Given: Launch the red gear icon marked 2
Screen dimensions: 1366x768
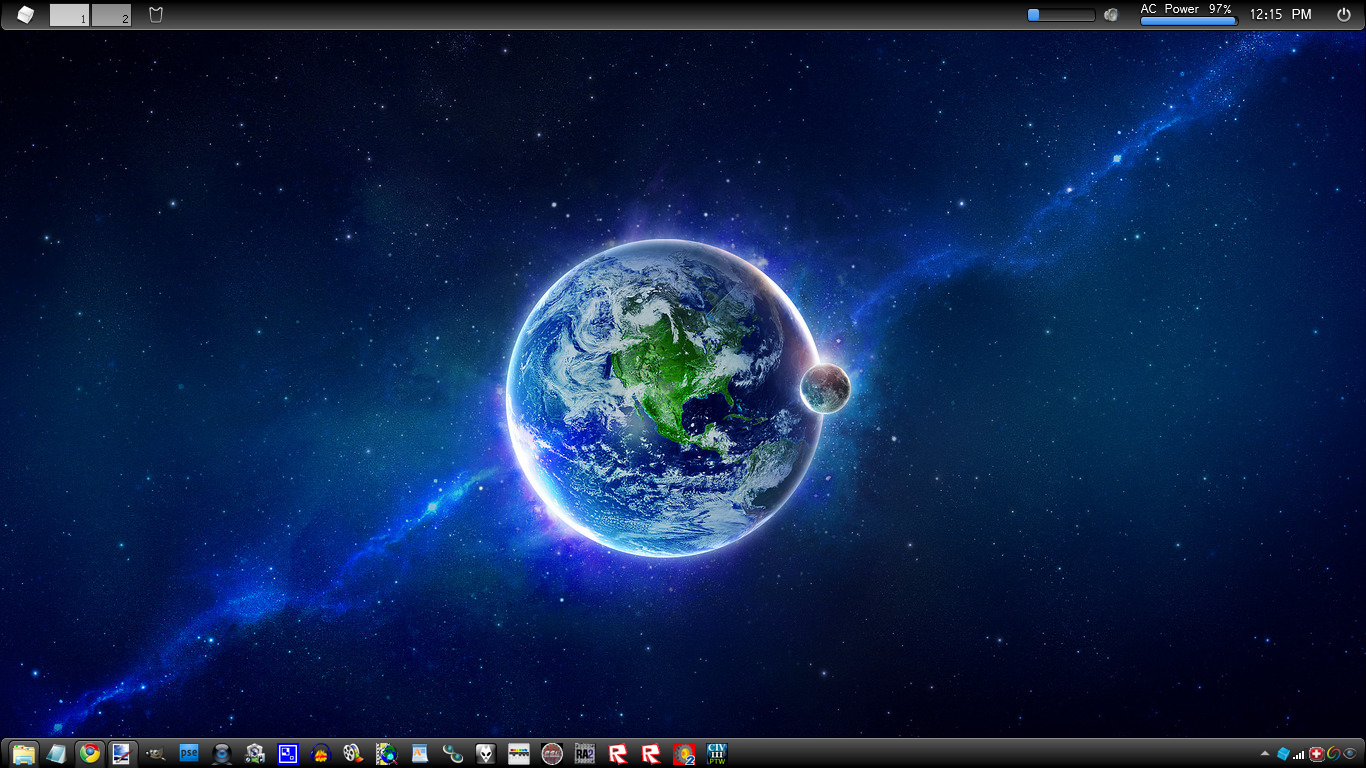Looking at the screenshot, I should [x=684, y=753].
